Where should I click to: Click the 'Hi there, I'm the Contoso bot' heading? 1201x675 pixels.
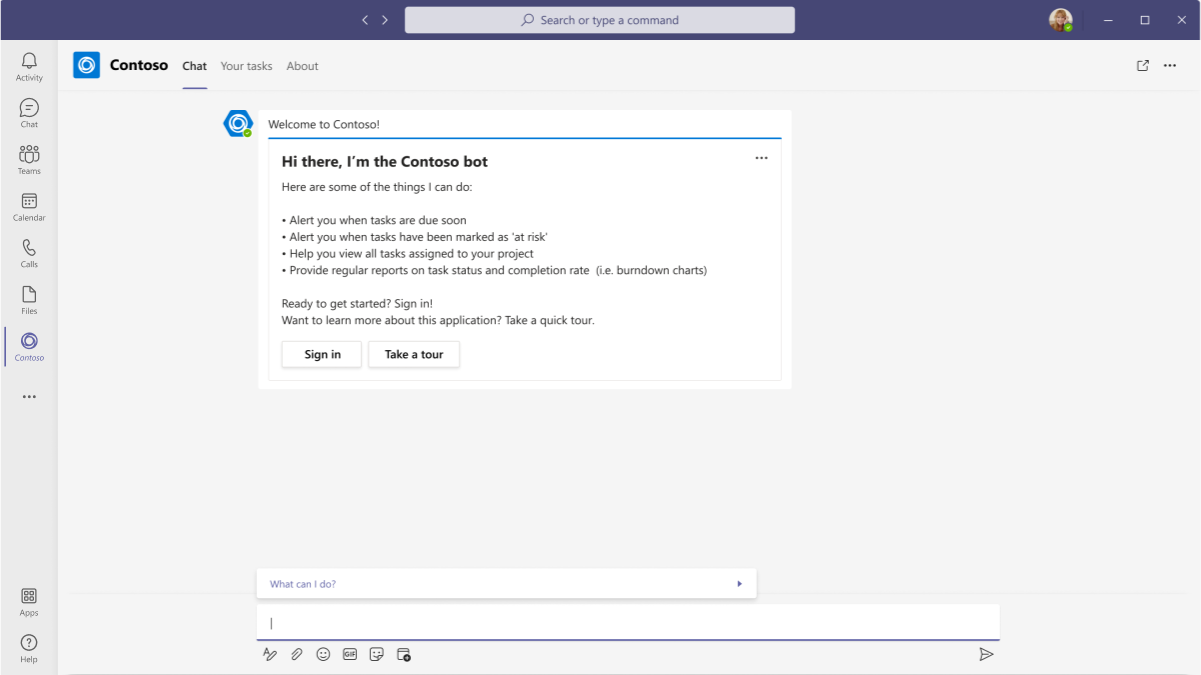[x=385, y=161]
